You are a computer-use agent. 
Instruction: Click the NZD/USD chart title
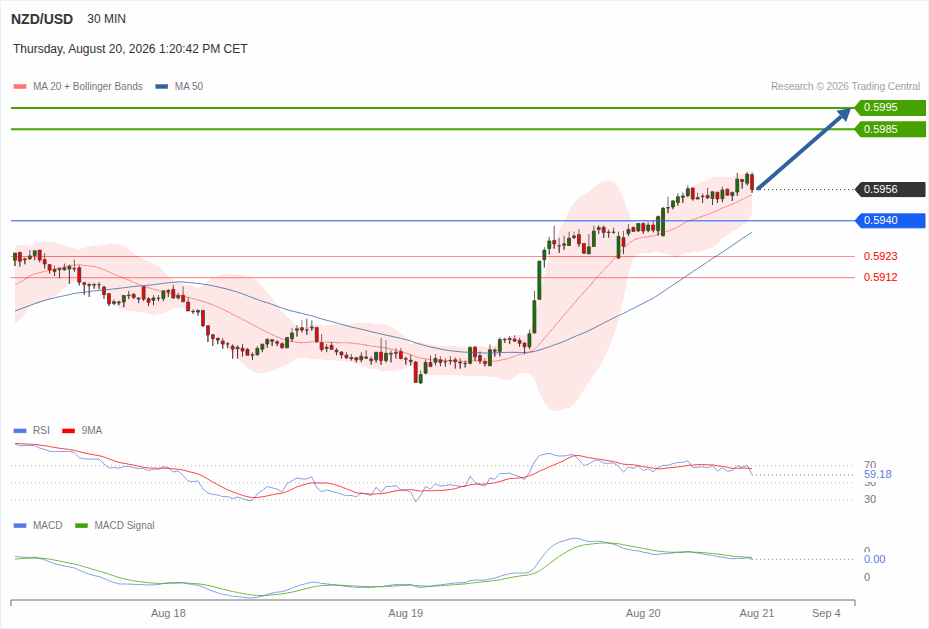coord(41,19)
